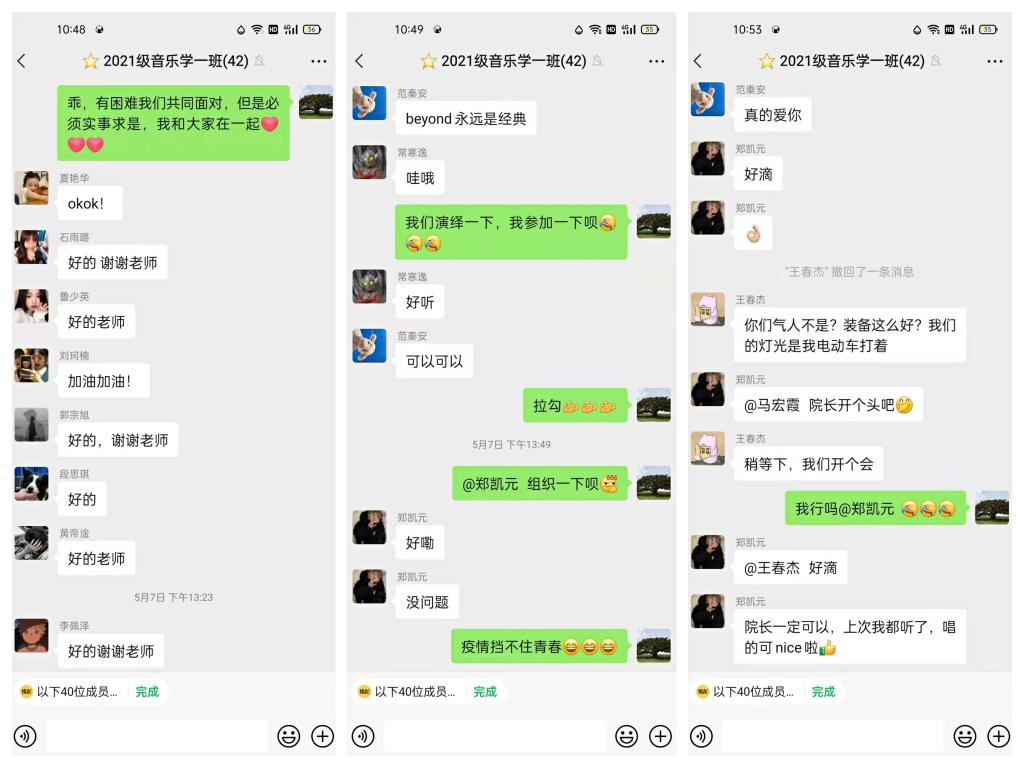Open 夏艳华's avatar above okok! message

(31, 188)
